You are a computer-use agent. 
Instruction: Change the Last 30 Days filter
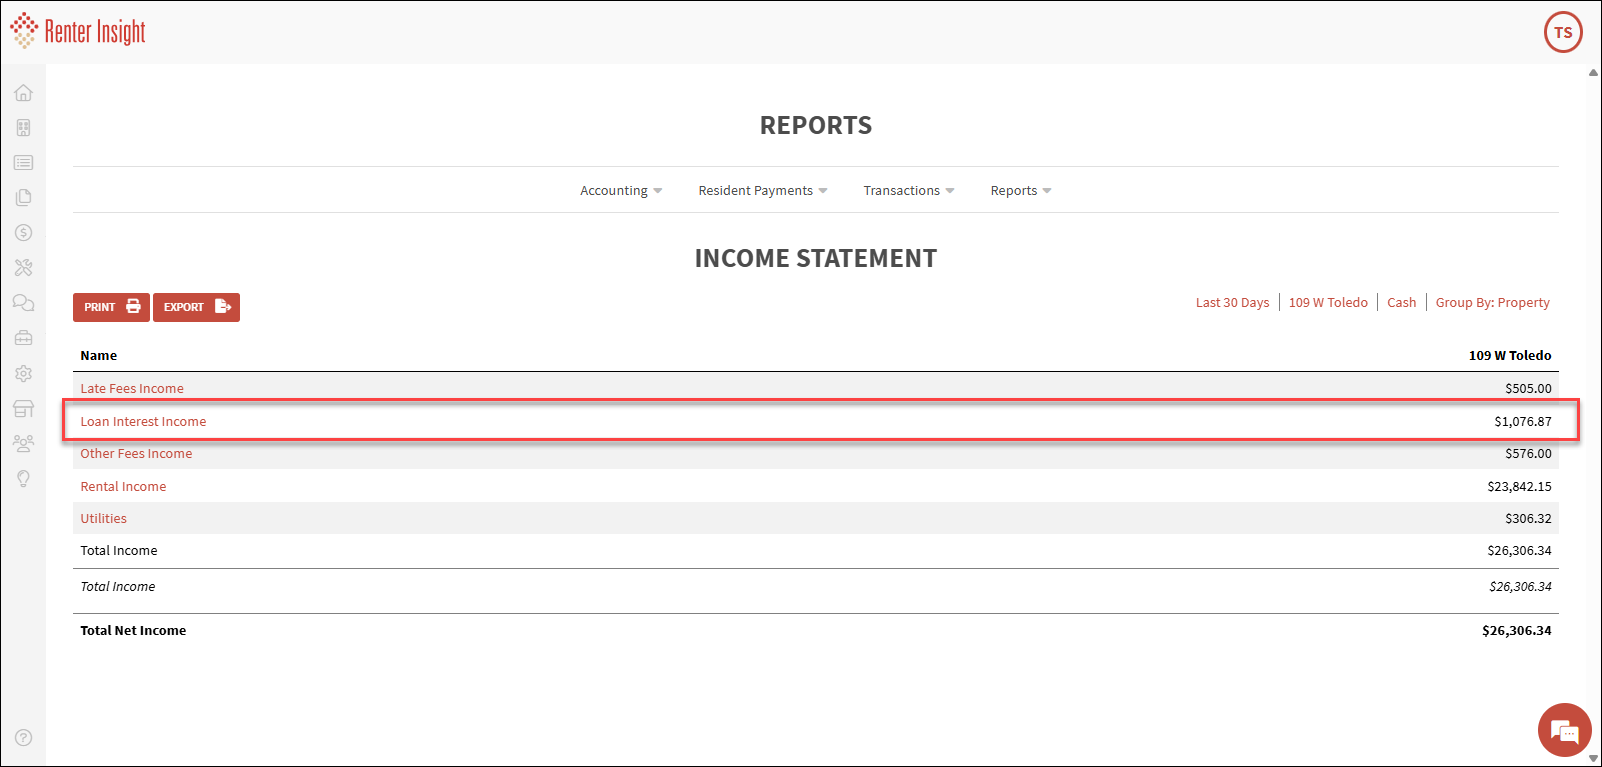click(1232, 303)
